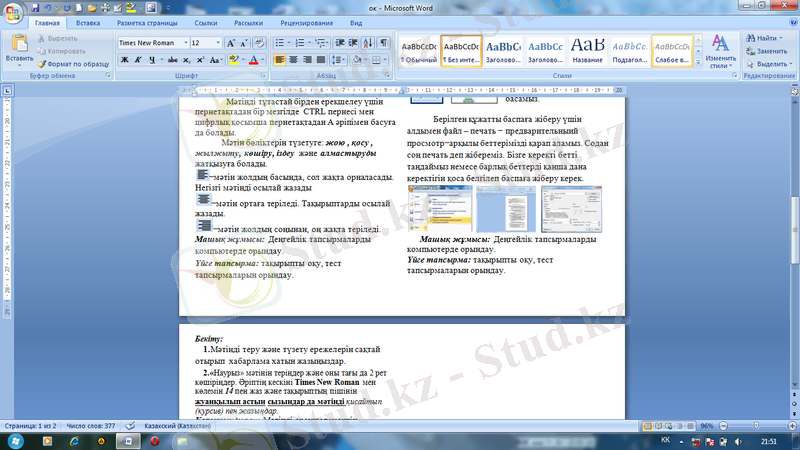Toggle italic formatting (К)

139,60
